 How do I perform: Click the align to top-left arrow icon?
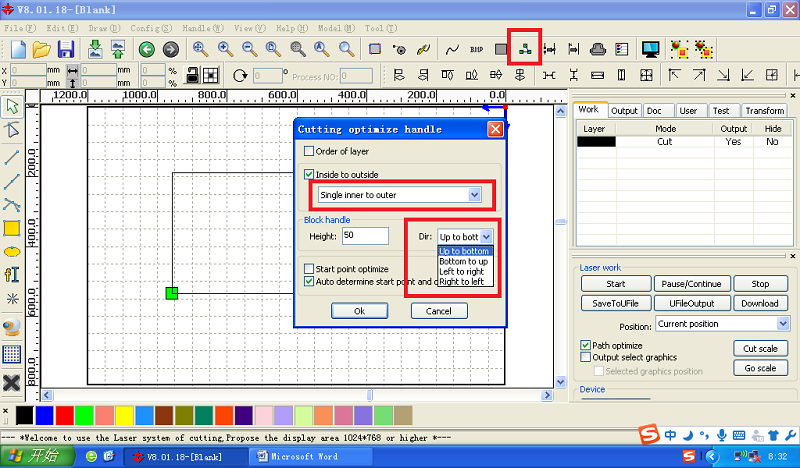pos(674,76)
